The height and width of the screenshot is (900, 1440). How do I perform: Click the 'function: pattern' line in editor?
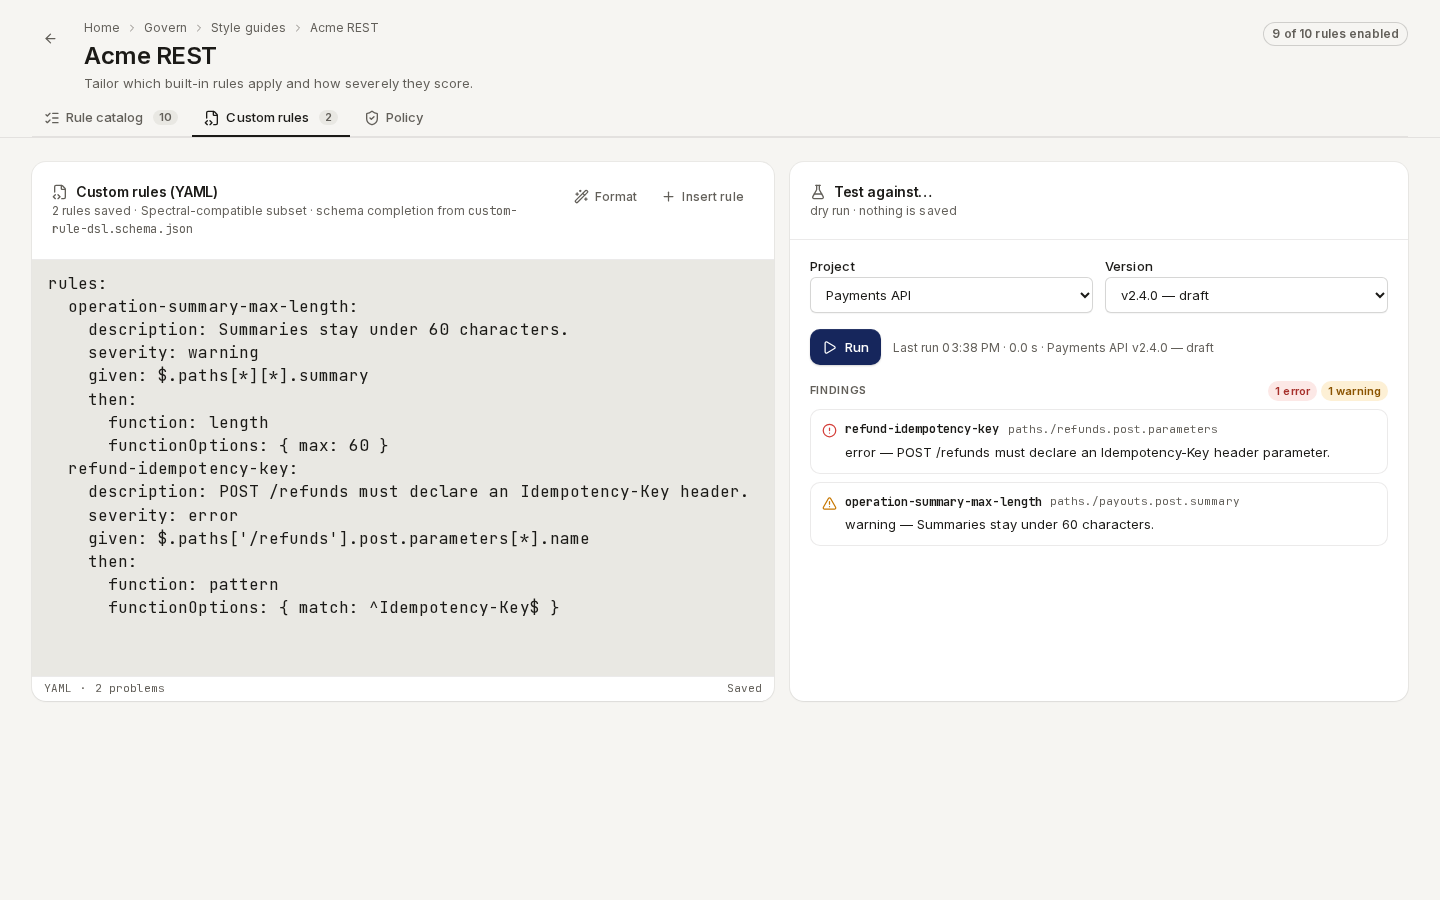(193, 585)
